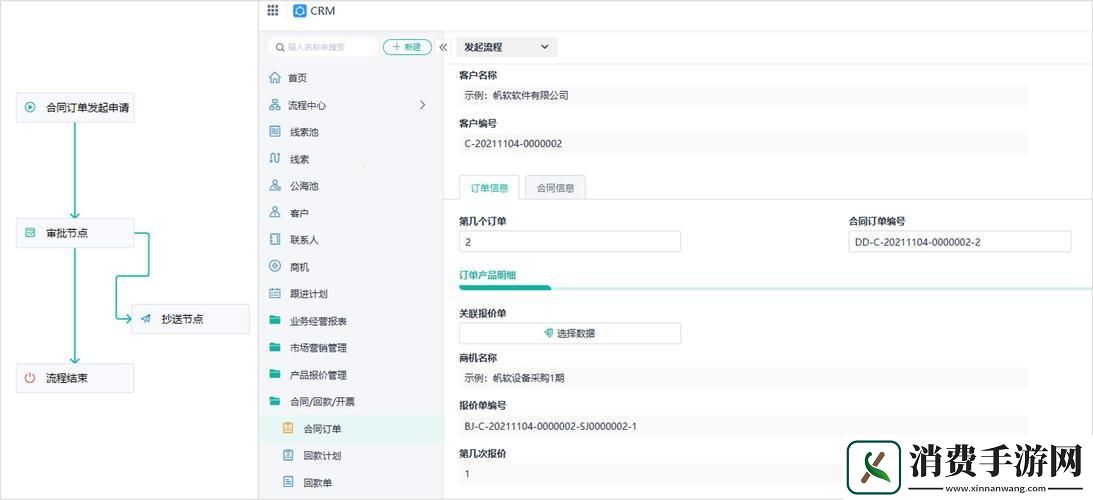The width and height of the screenshot is (1093, 500).
Task: Select the 合同订单发起申请 flow node
Action: click(75, 107)
